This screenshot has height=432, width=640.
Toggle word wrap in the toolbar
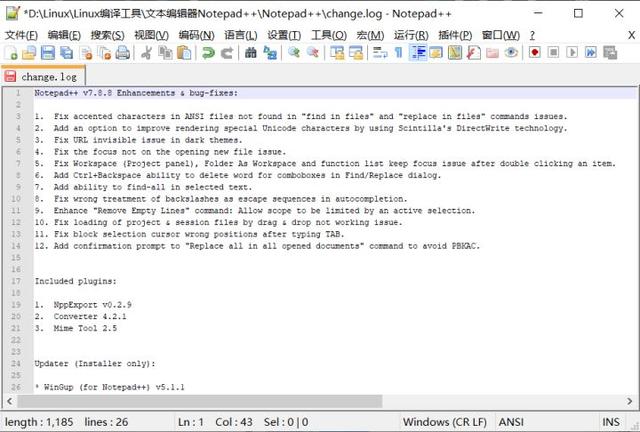[x=380, y=53]
